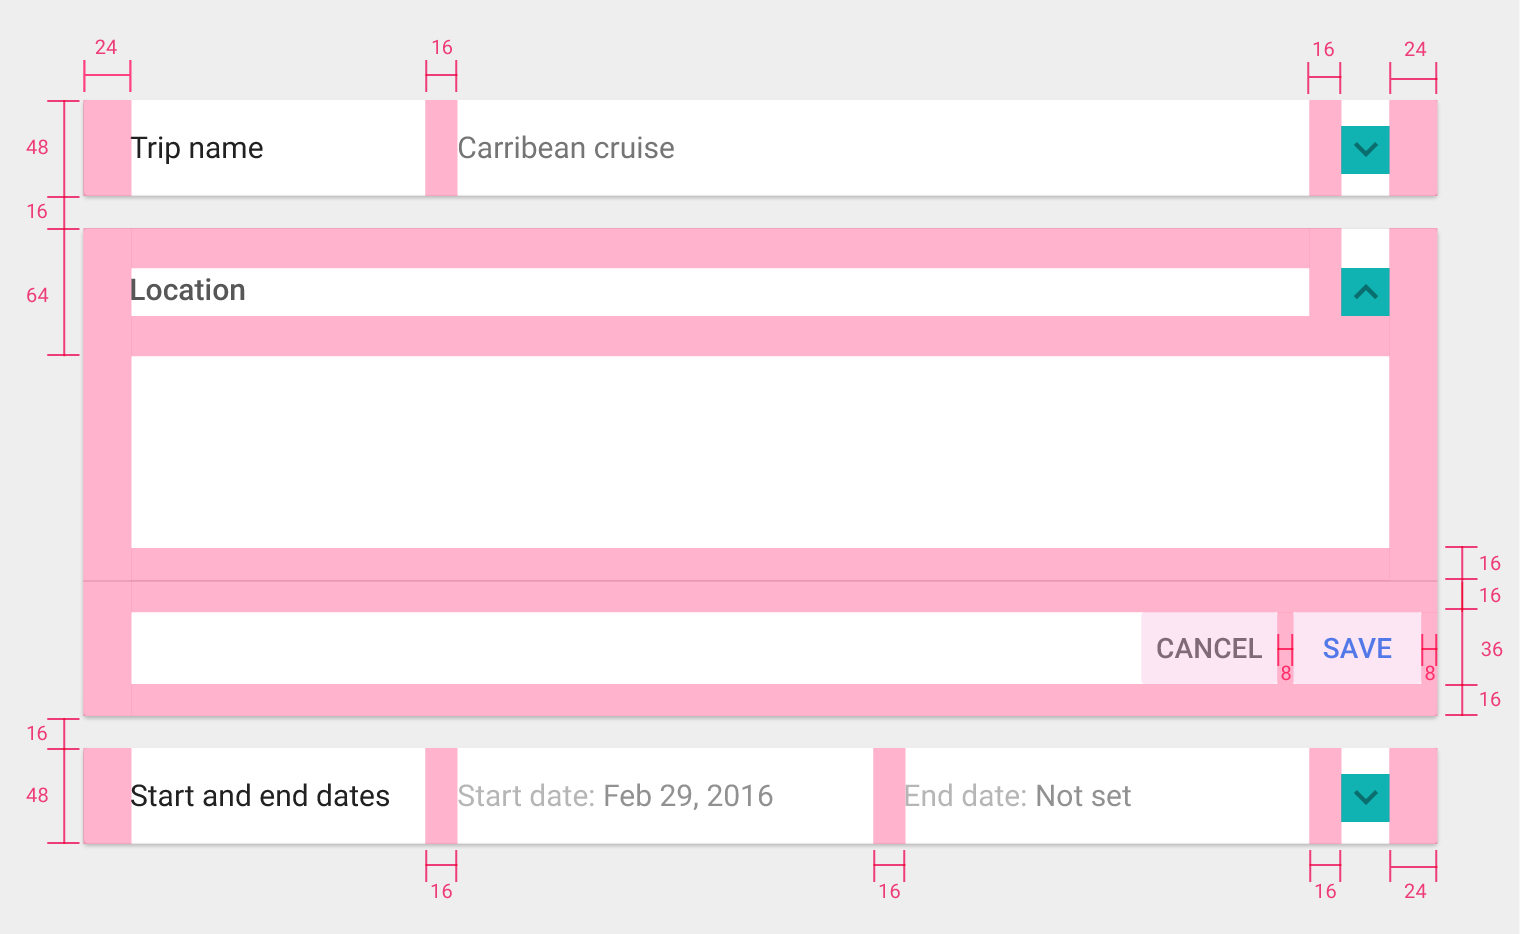Click the 64 height measurement label
This screenshot has width=1520, height=934.
coord(37,296)
